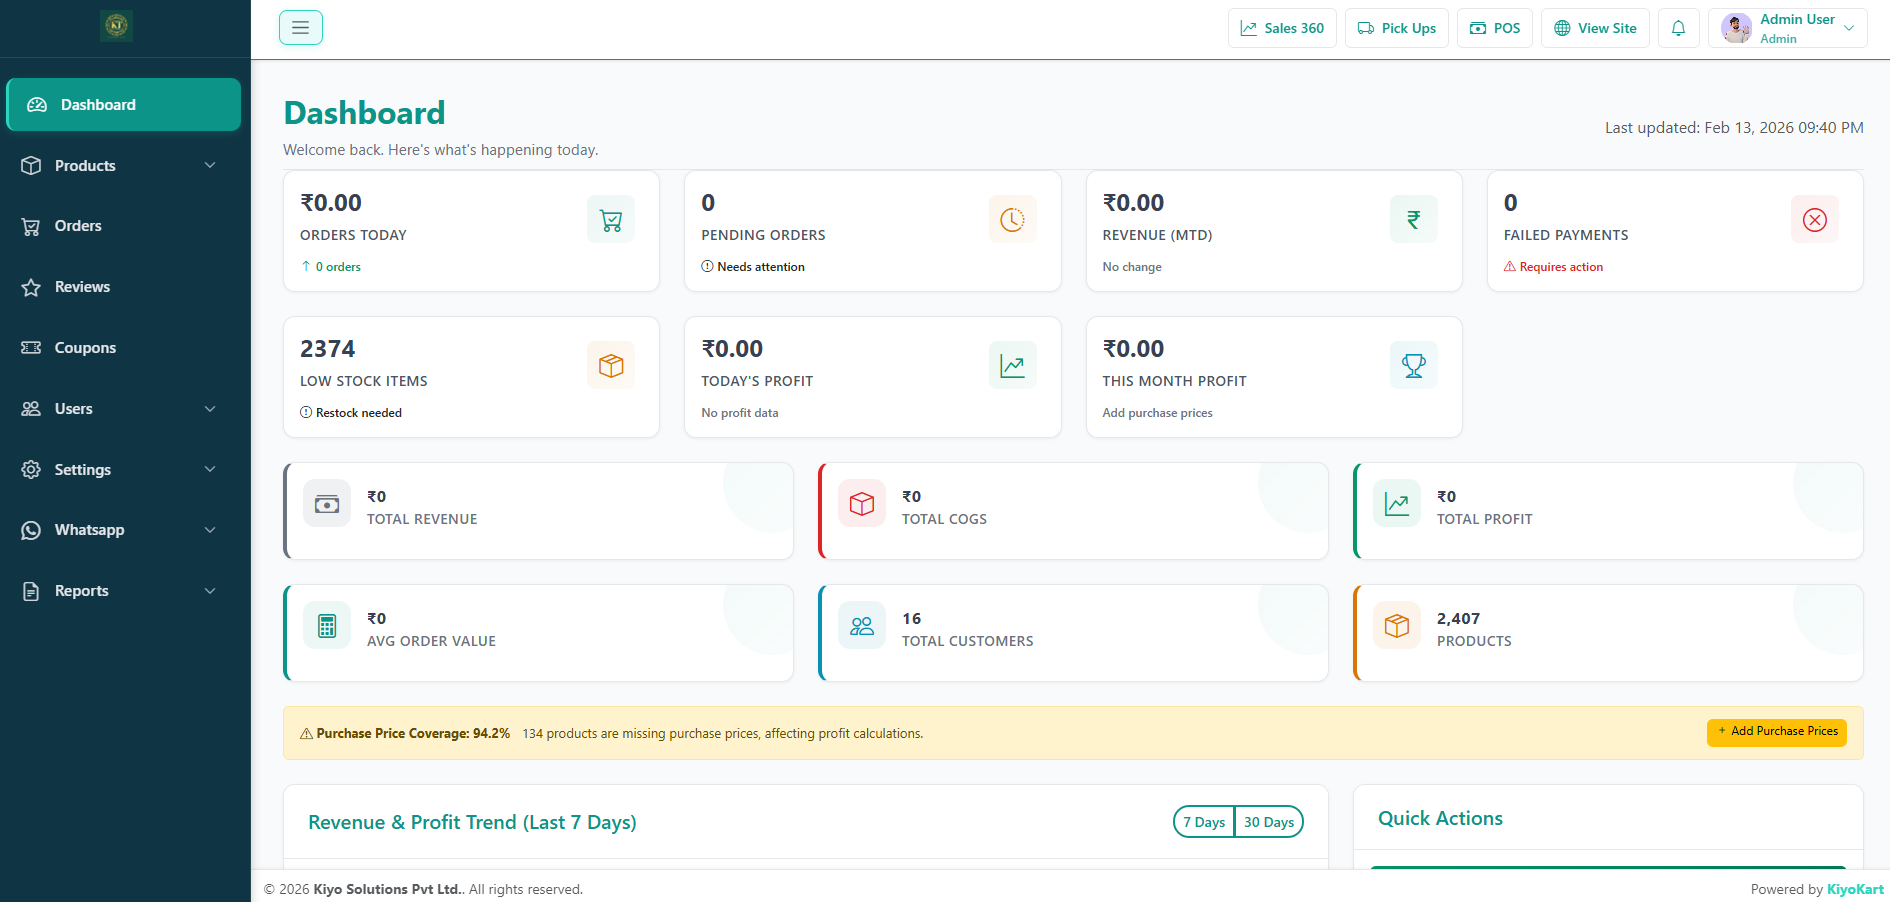Click the shopping cart icon in Orders Today
This screenshot has width=1890, height=902.
click(x=610, y=220)
